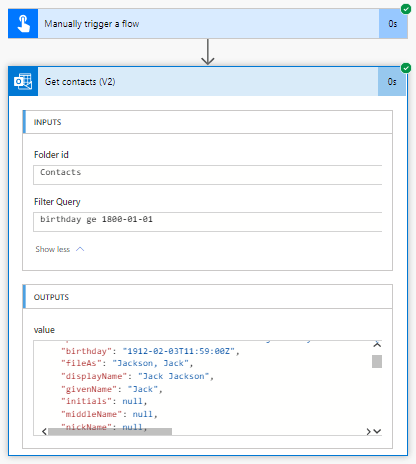Viewport: 416px width, 464px height.
Task: Click the Filter Query label
Action: coord(57,202)
